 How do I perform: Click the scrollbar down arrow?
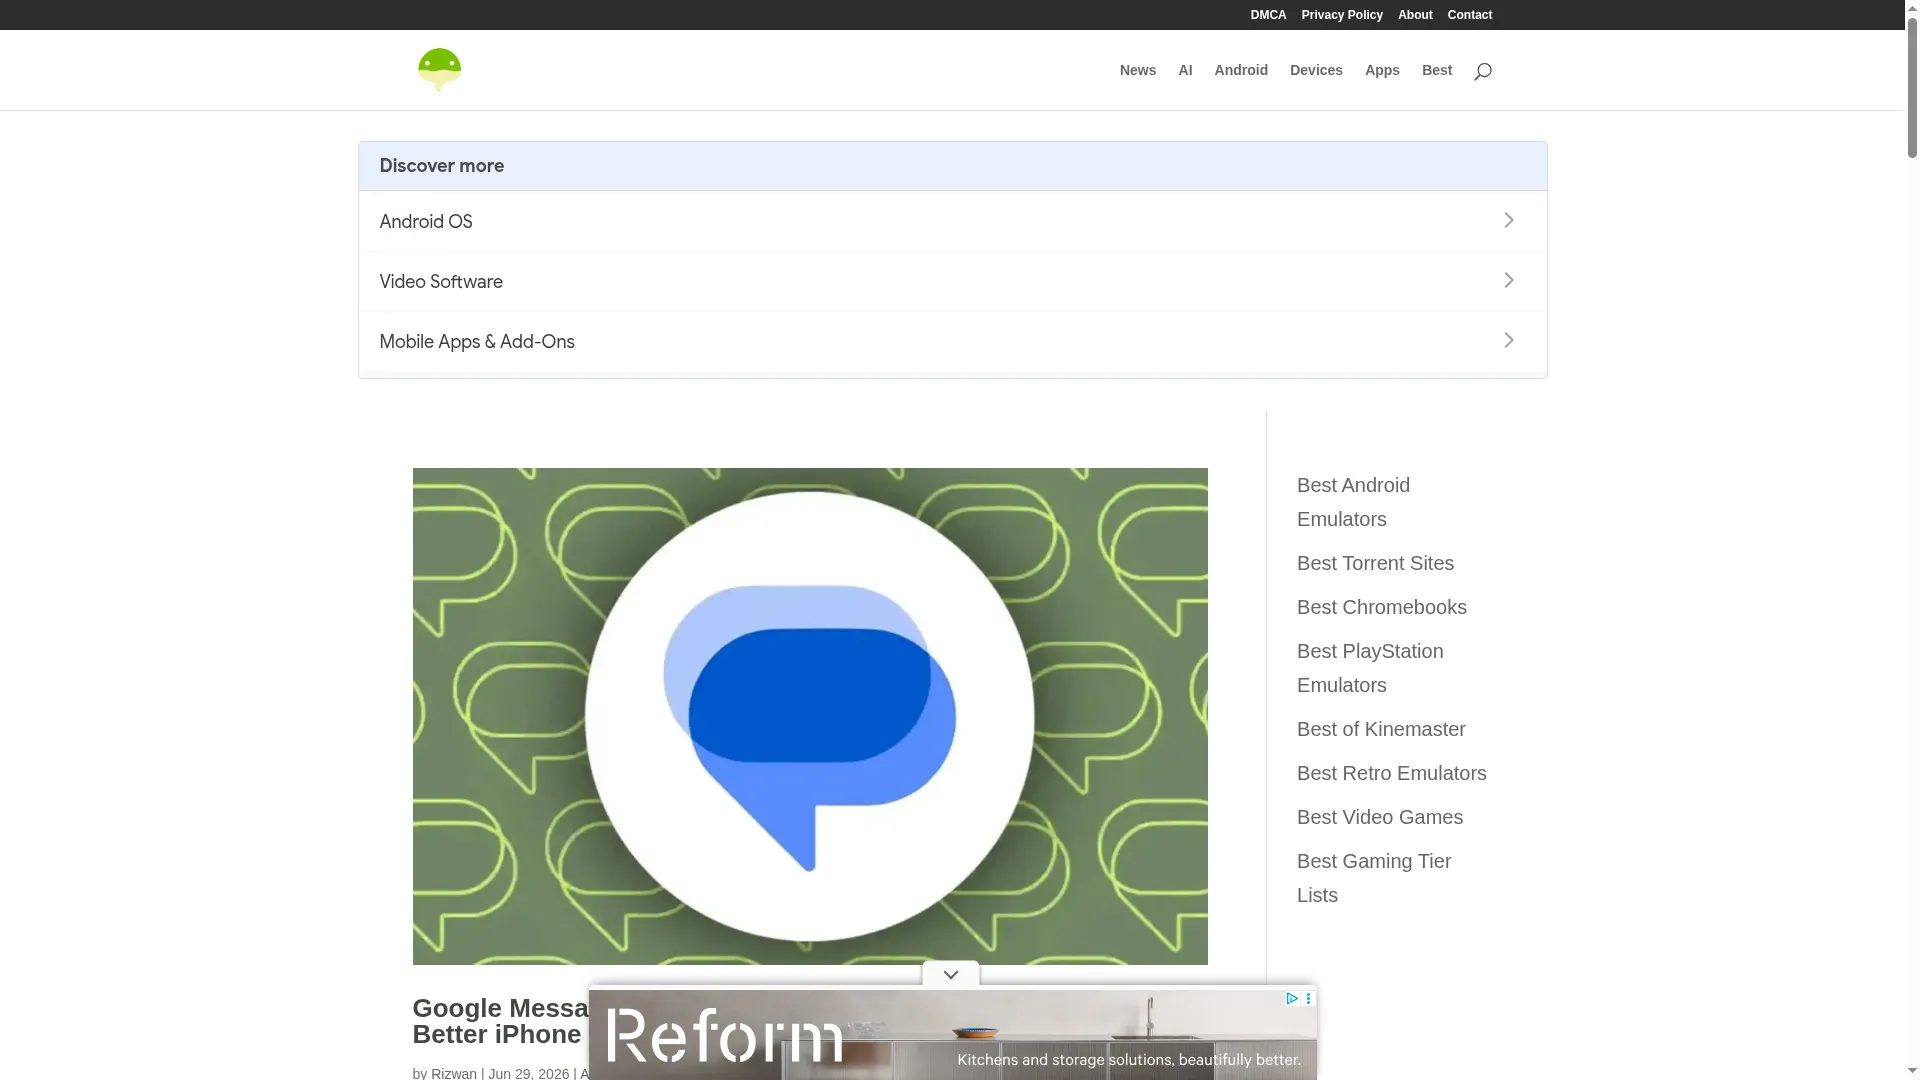pos(1912,1072)
